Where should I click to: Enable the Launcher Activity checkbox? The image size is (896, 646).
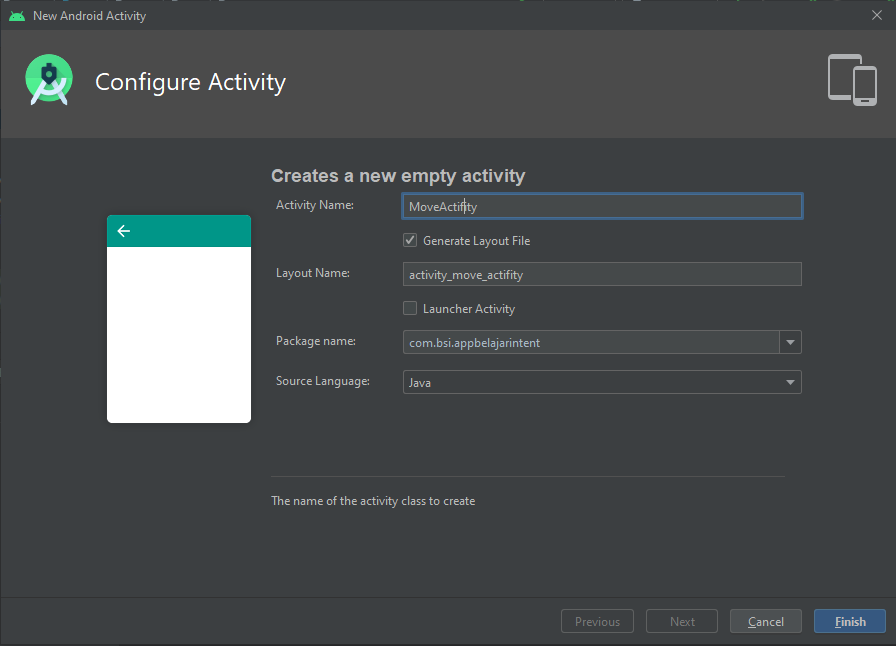click(x=410, y=309)
